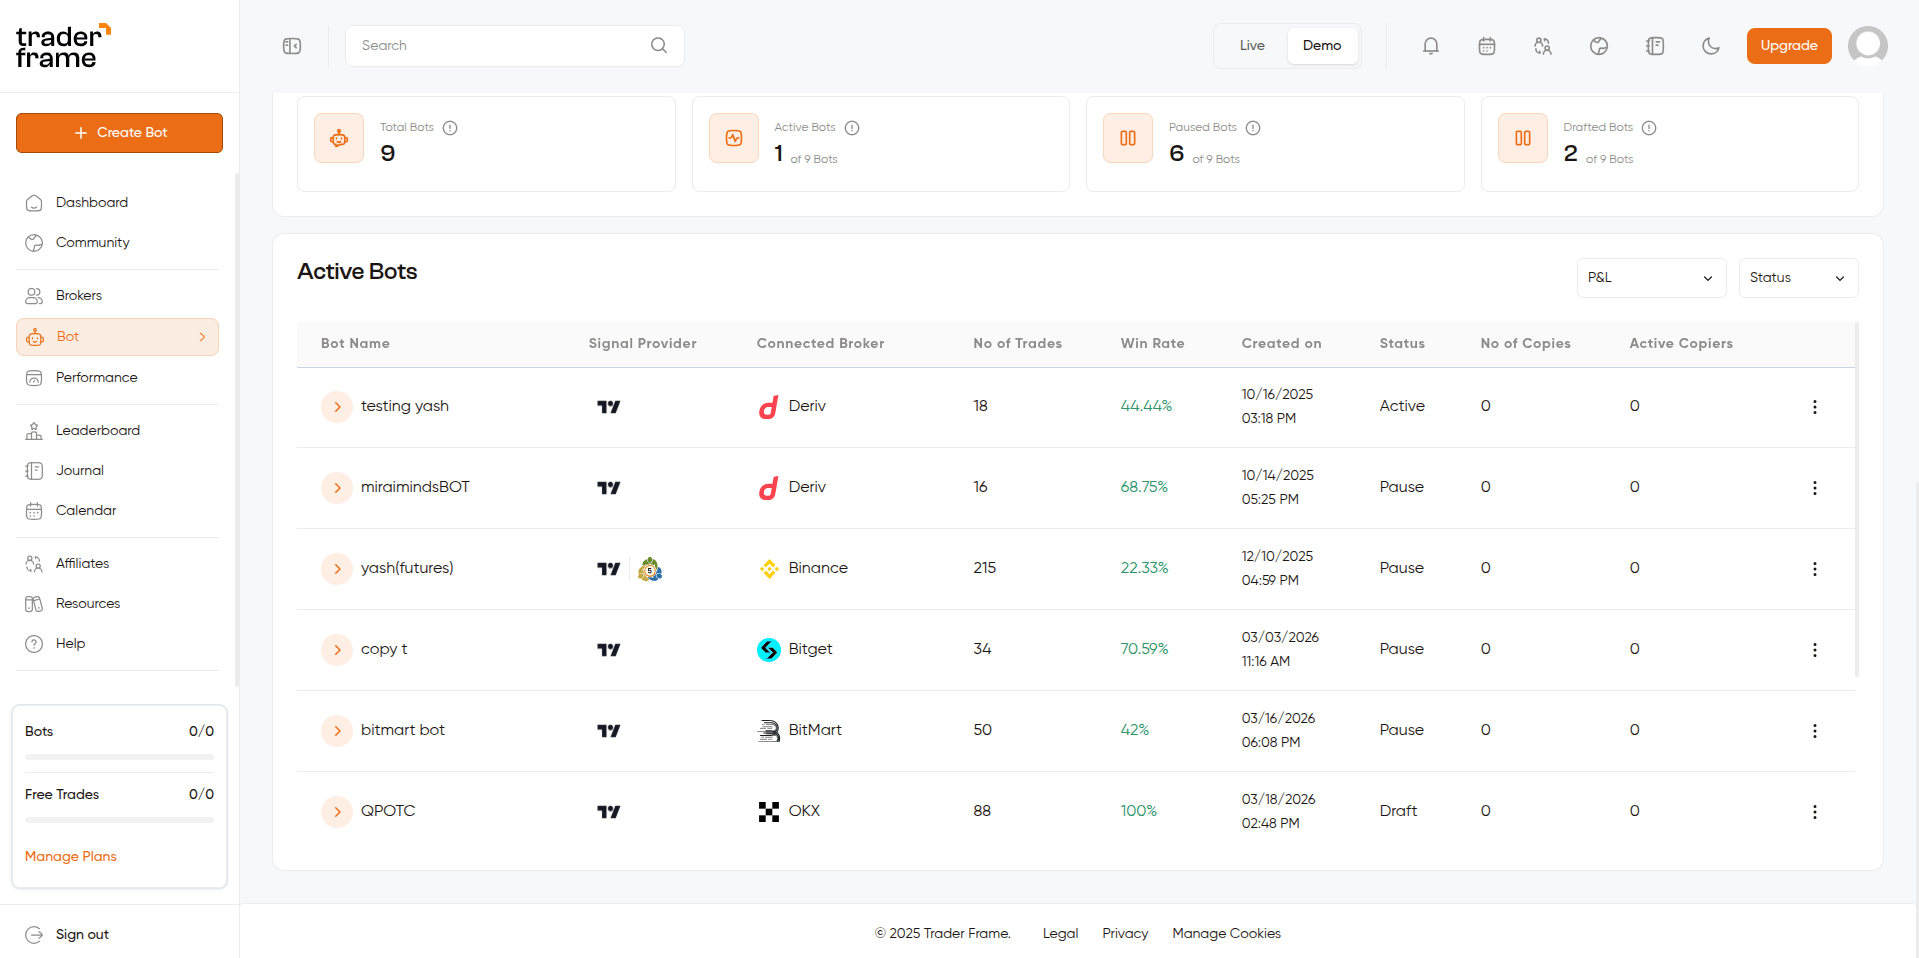The width and height of the screenshot is (1919, 958).
Task: Open options menu for bitmart bot
Action: tap(1815, 731)
